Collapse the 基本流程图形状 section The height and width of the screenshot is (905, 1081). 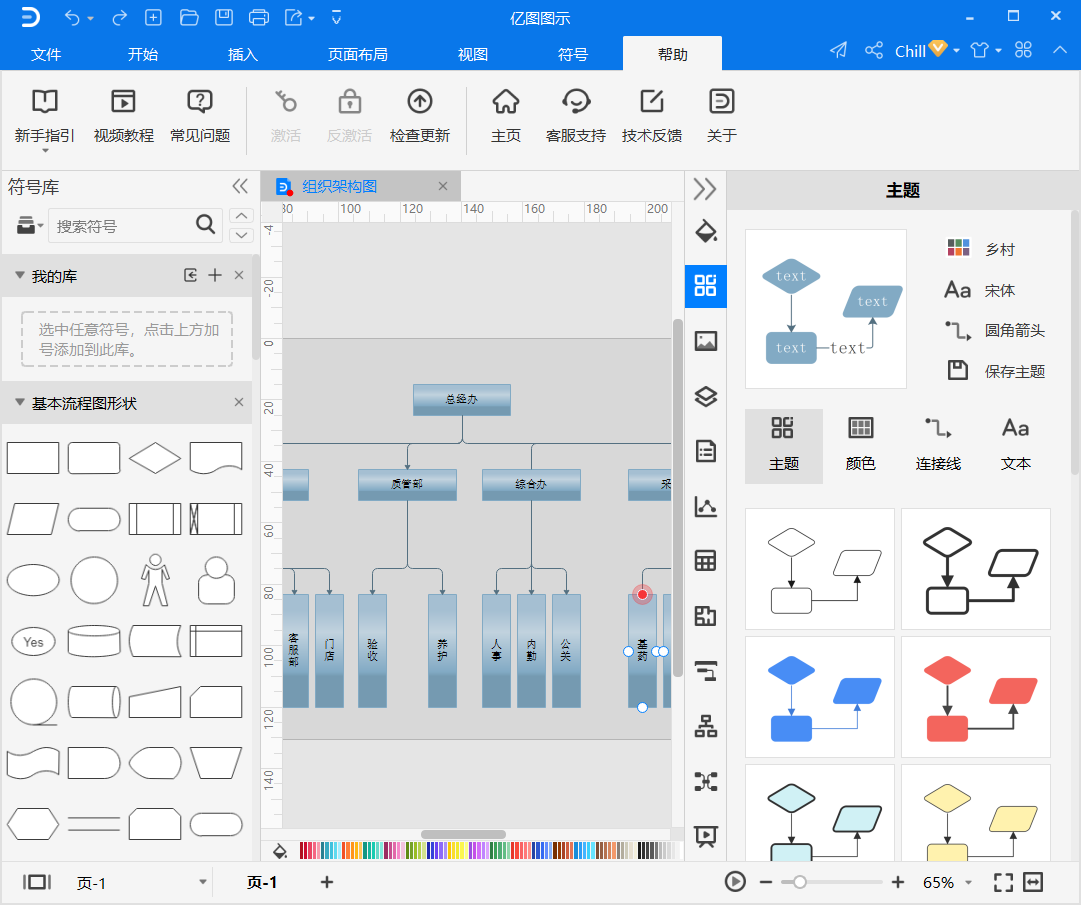[x=19, y=402]
